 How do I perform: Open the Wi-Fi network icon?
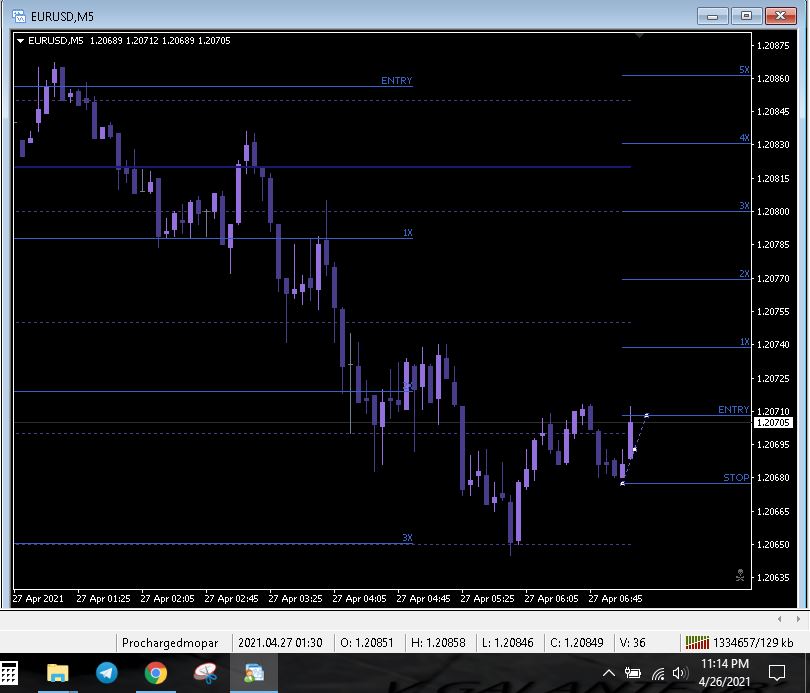tap(658, 673)
